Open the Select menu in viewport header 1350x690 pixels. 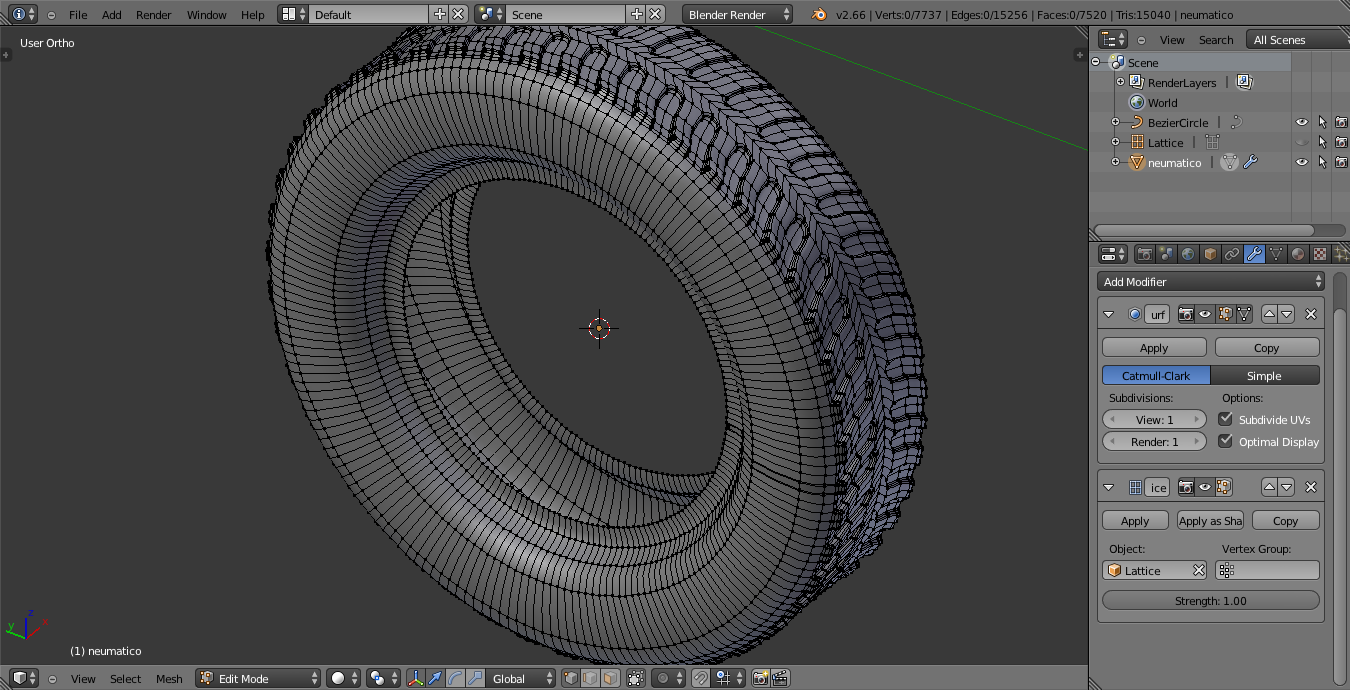point(125,678)
